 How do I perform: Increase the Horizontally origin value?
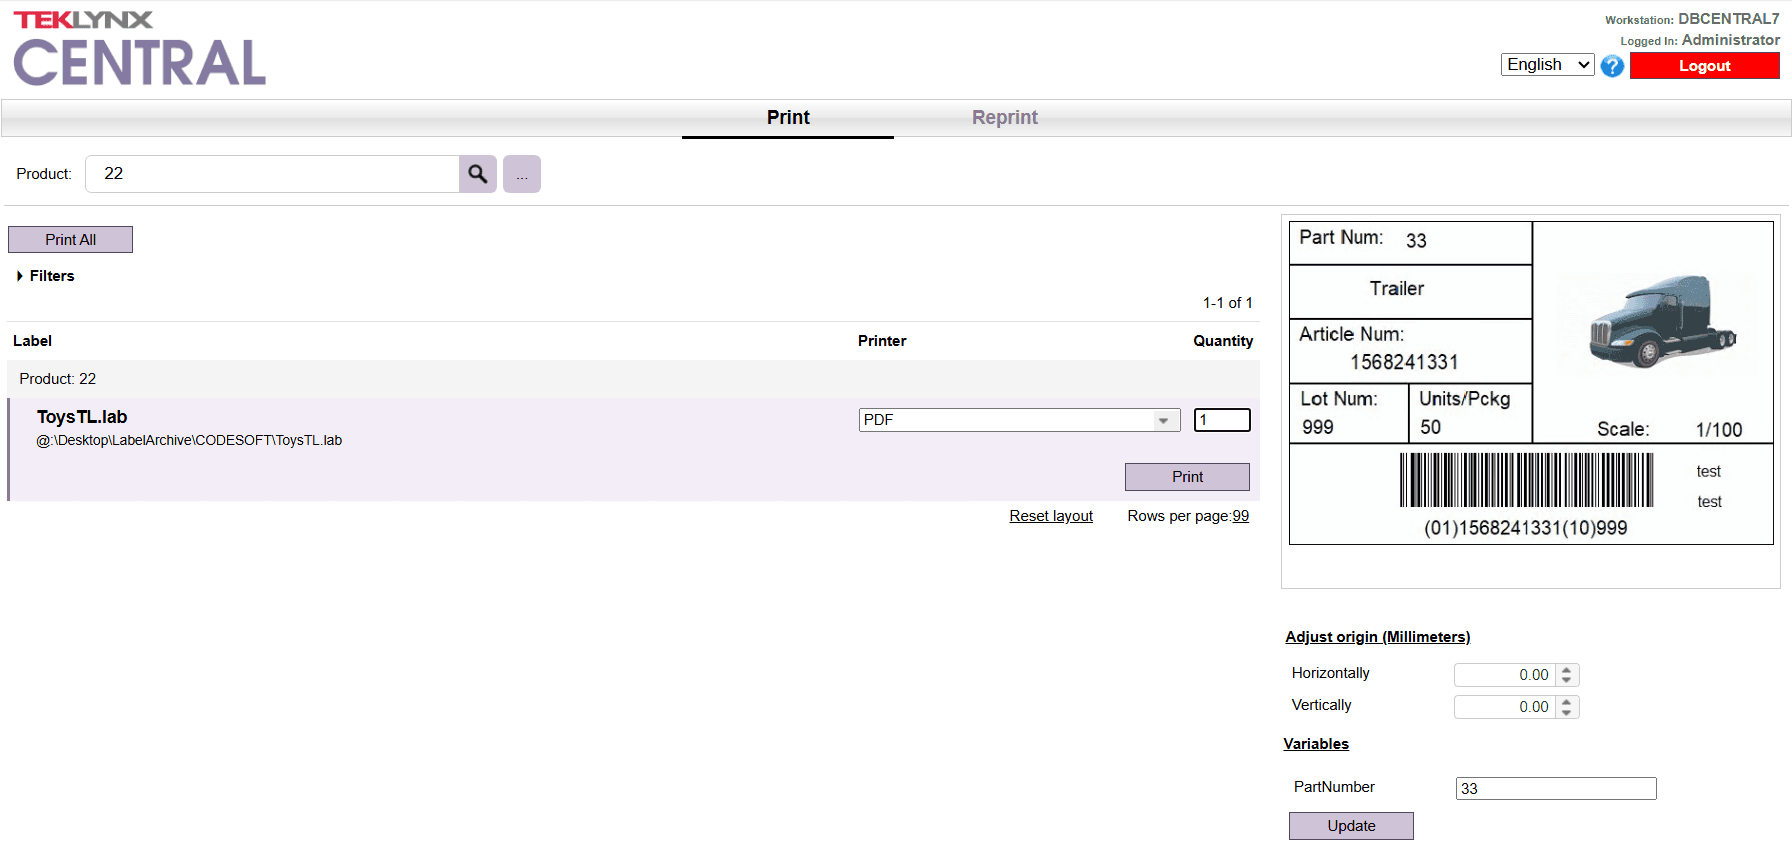point(1567,670)
